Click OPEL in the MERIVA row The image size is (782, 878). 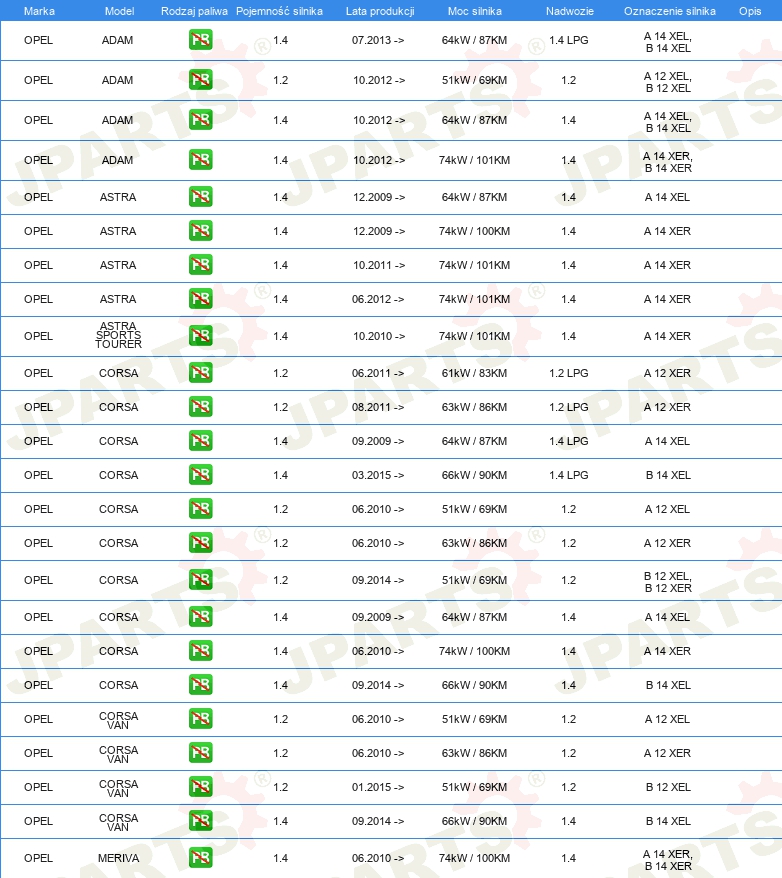tap(39, 858)
